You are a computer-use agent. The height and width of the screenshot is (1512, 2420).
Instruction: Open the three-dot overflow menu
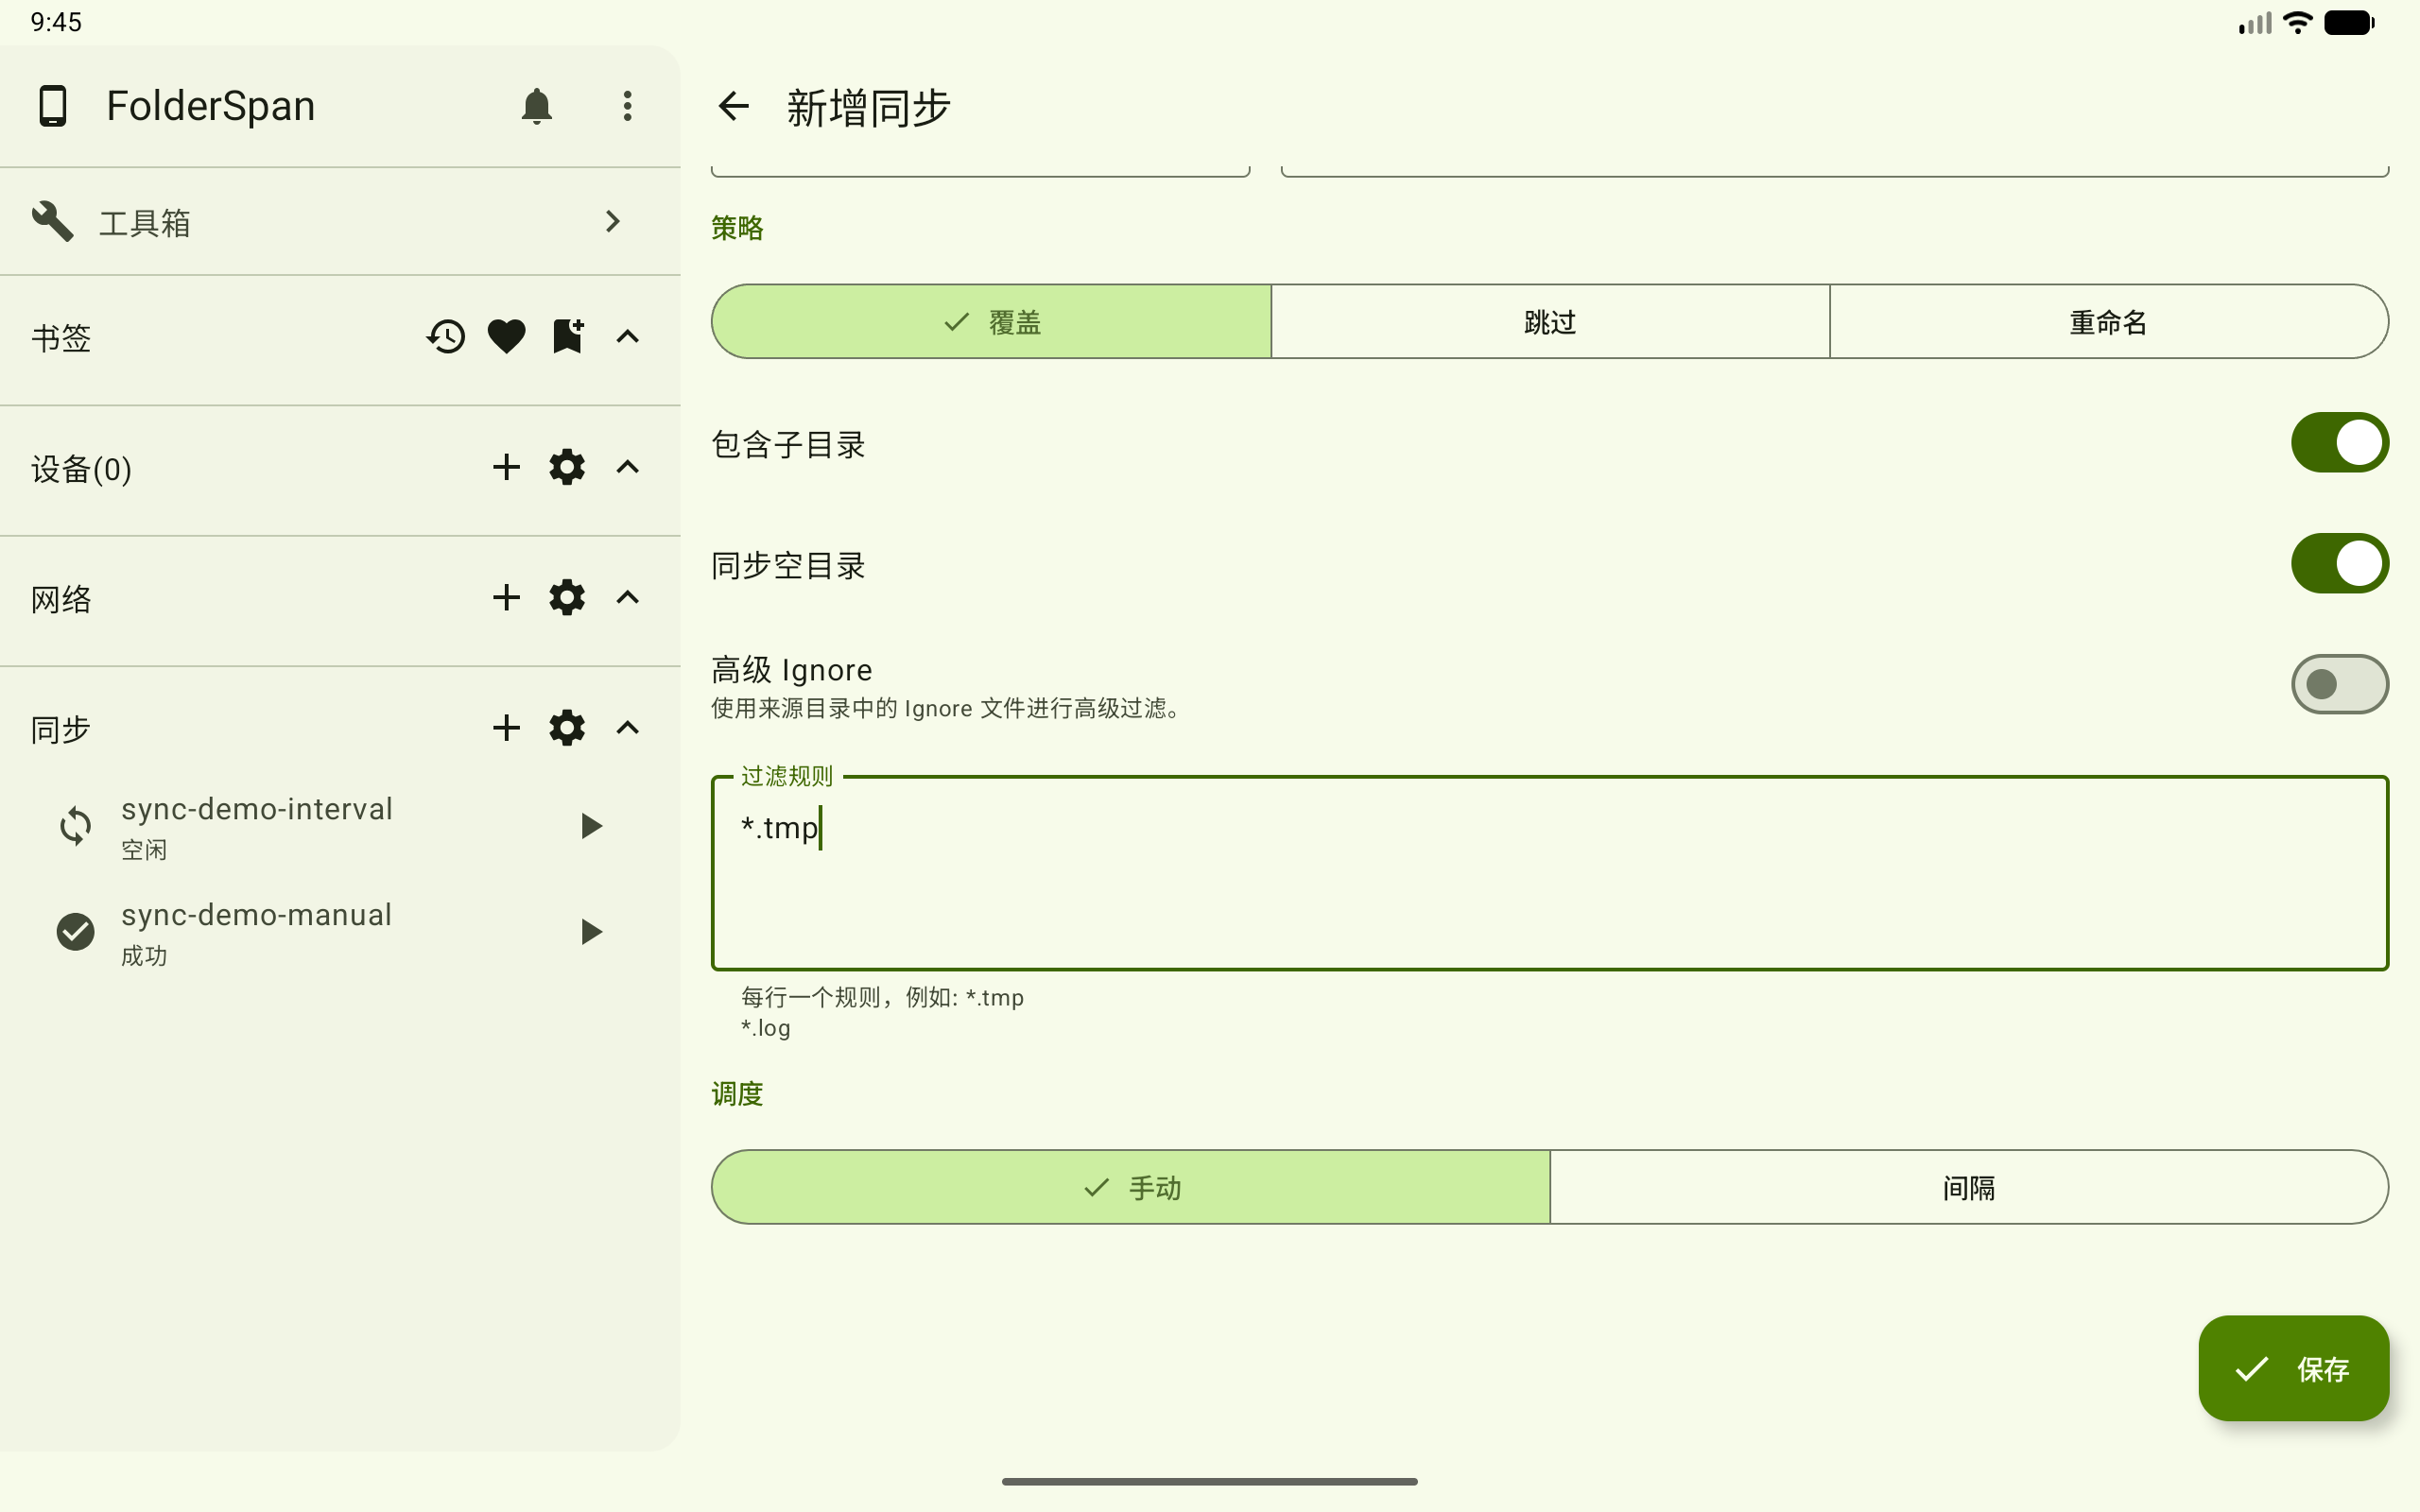[627, 106]
